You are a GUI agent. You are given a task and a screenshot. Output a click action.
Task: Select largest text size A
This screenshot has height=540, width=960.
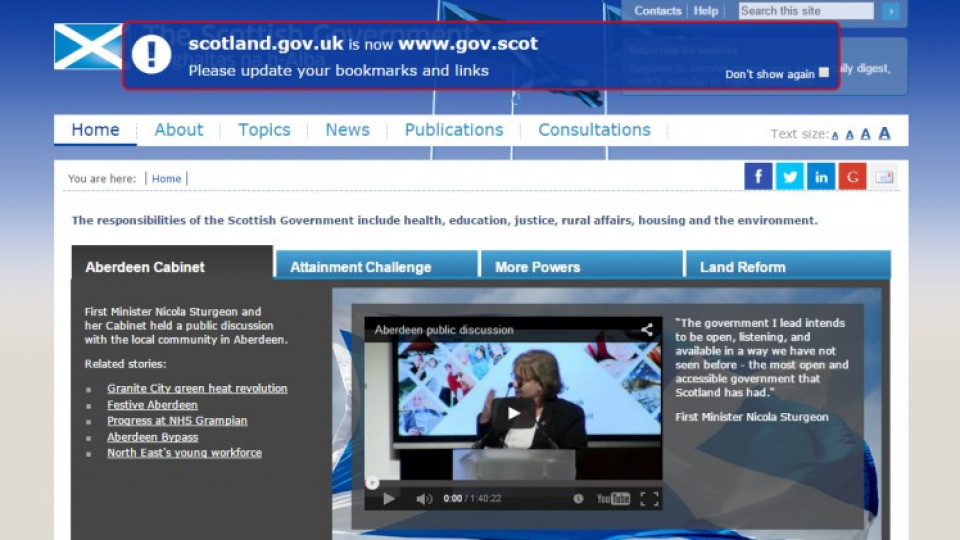coord(884,133)
